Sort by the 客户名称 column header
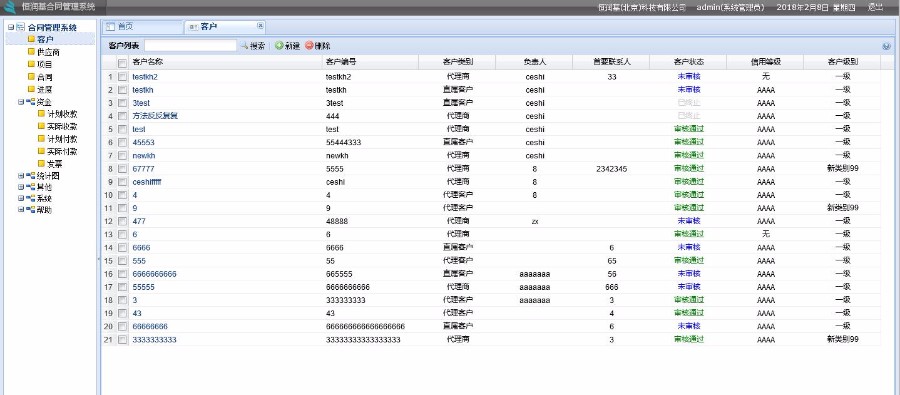 click(x=225, y=62)
